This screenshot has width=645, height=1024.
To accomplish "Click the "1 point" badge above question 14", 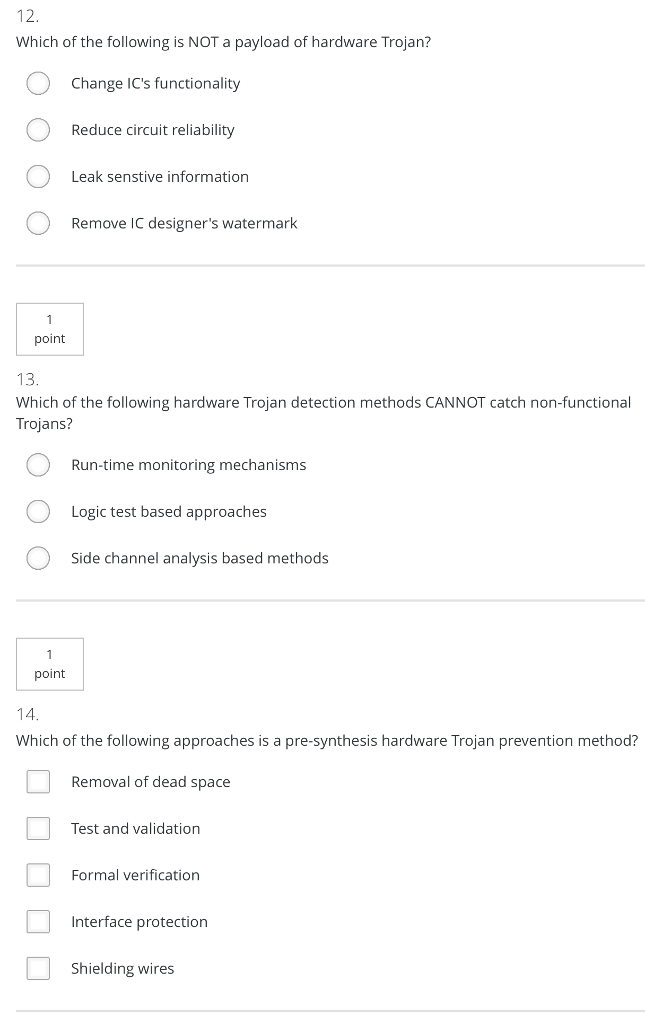I will click(x=49, y=664).
